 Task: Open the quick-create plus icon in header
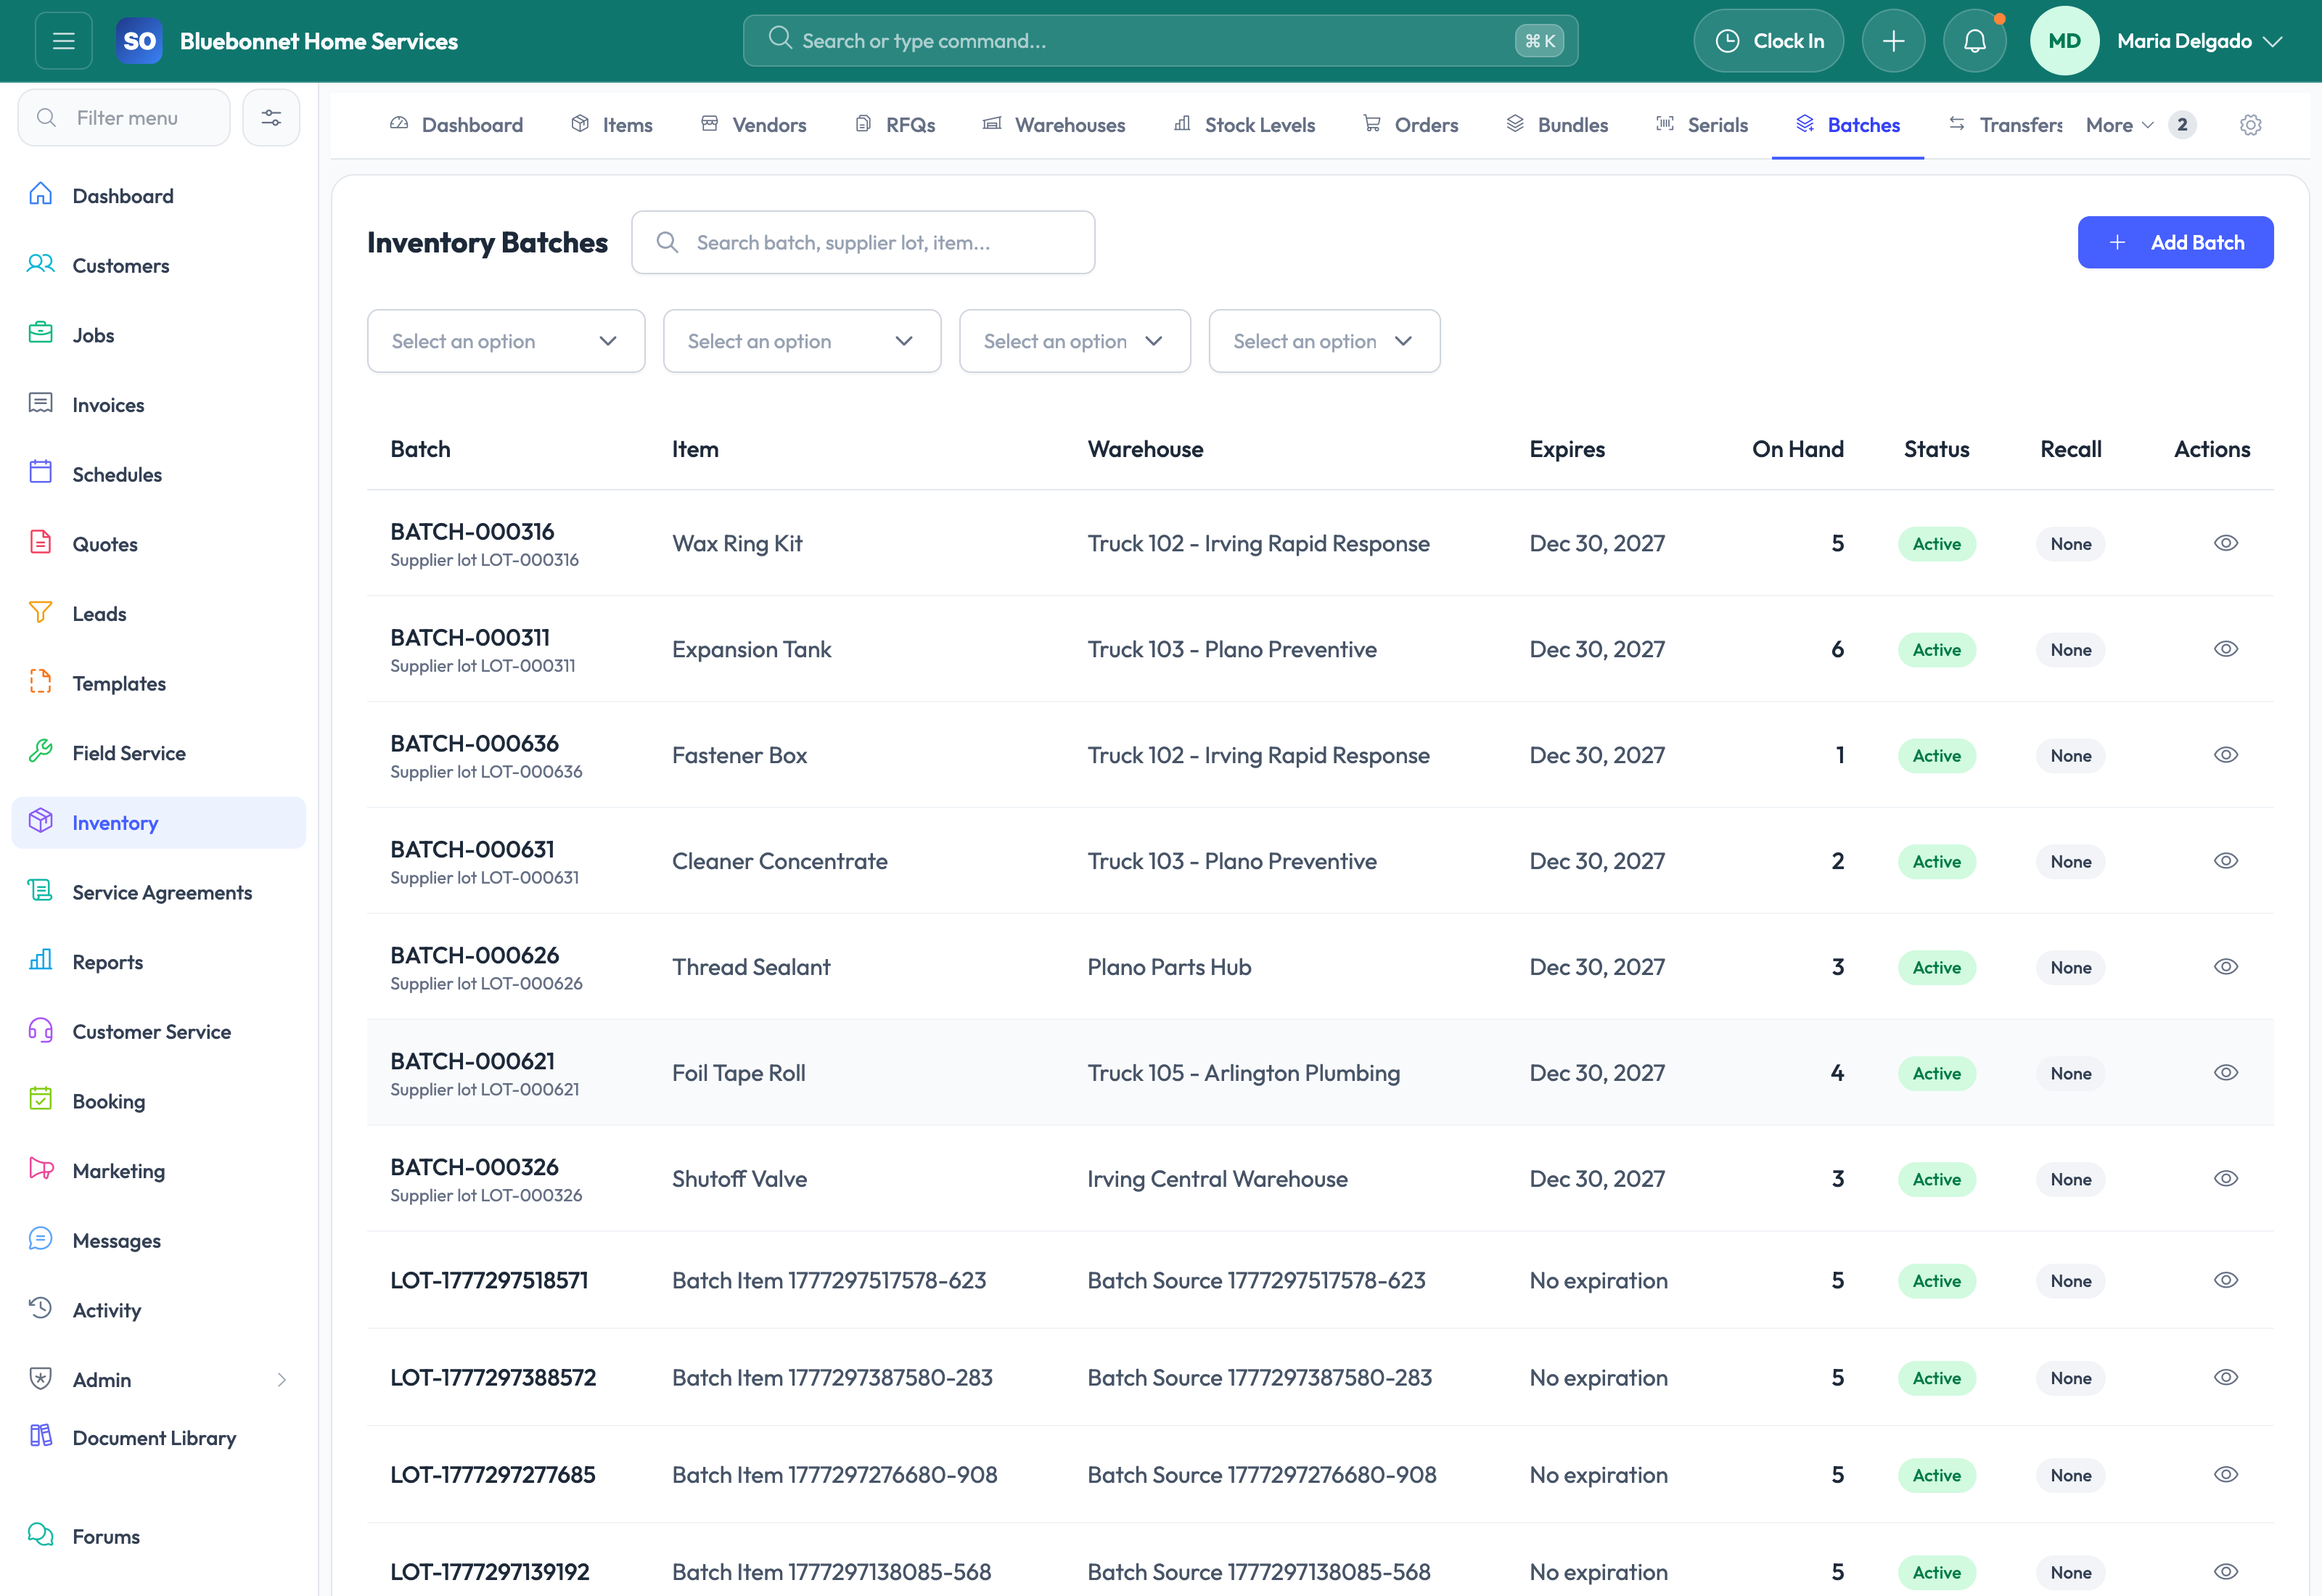click(x=1893, y=41)
